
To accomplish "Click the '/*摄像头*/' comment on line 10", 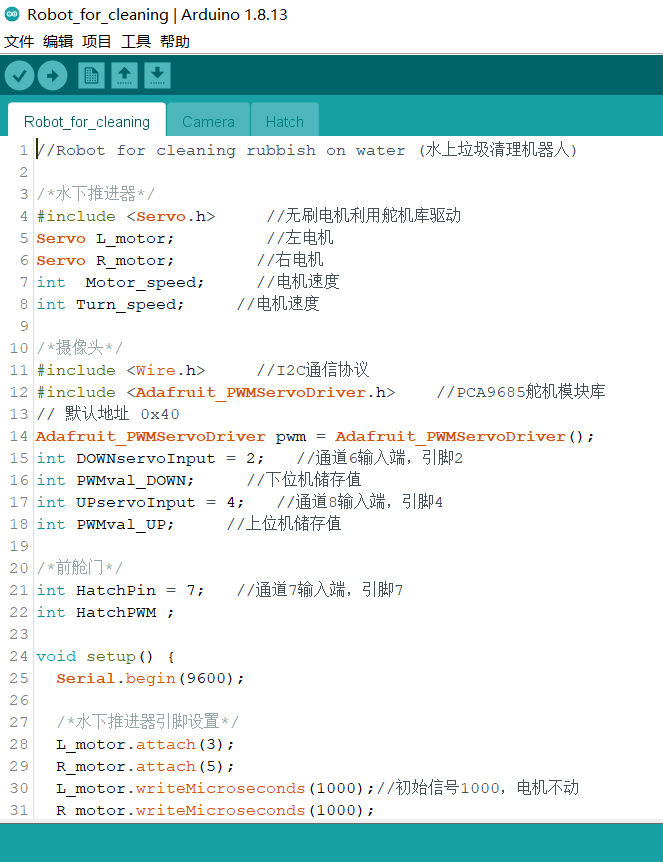I will pos(80,347).
